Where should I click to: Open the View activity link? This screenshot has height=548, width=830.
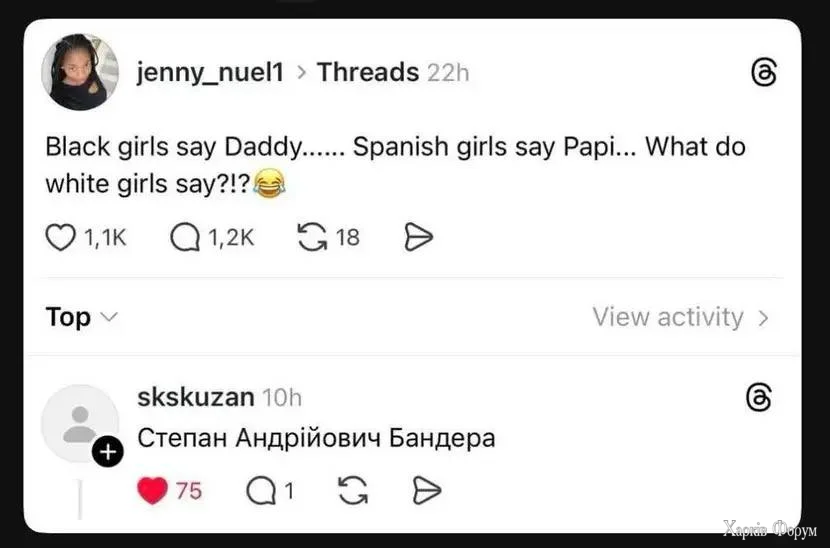[668, 317]
